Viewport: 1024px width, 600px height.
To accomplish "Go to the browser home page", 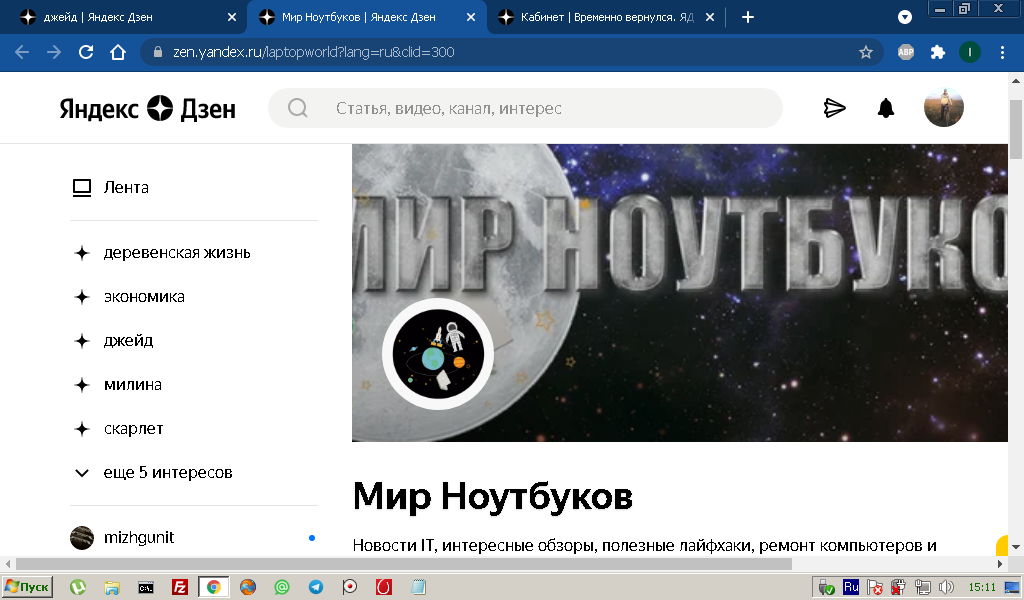I will [118, 52].
